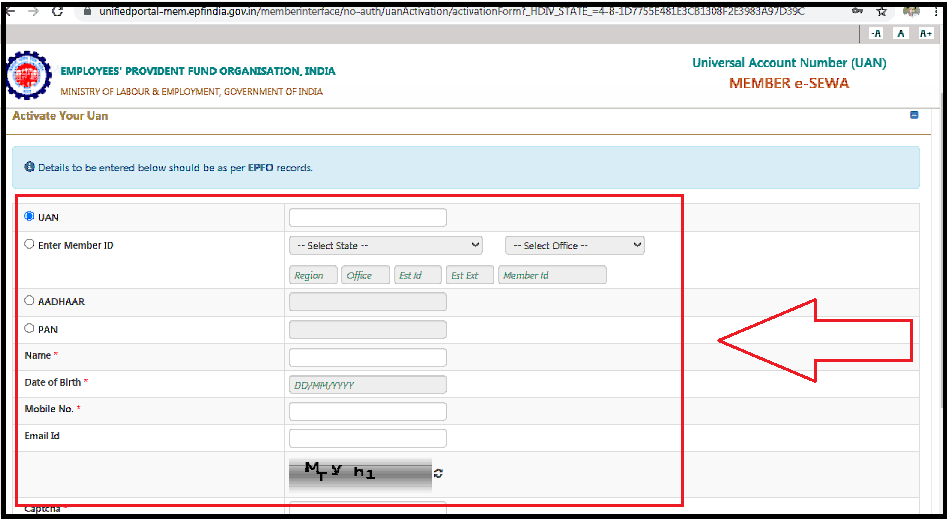This screenshot has height=520, width=947.
Task: Pick the PAN radio option
Action: (30, 328)
